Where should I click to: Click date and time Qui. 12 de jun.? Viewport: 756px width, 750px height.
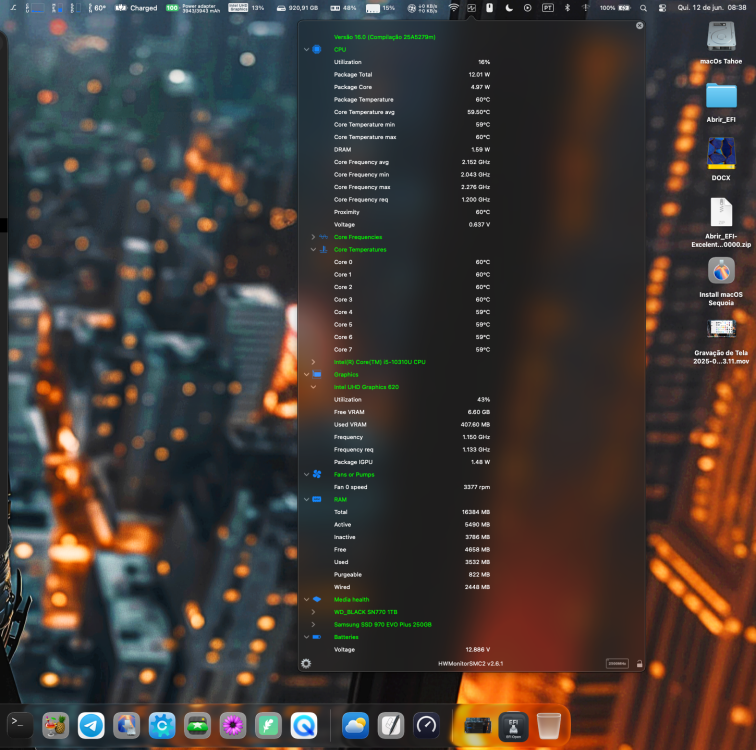[x=712, y=8]
